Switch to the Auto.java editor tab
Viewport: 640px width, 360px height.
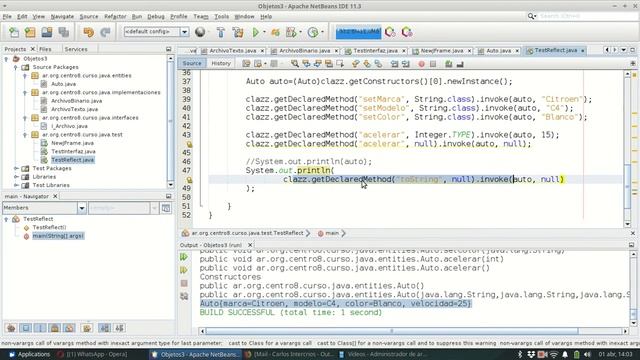[498, 51]
